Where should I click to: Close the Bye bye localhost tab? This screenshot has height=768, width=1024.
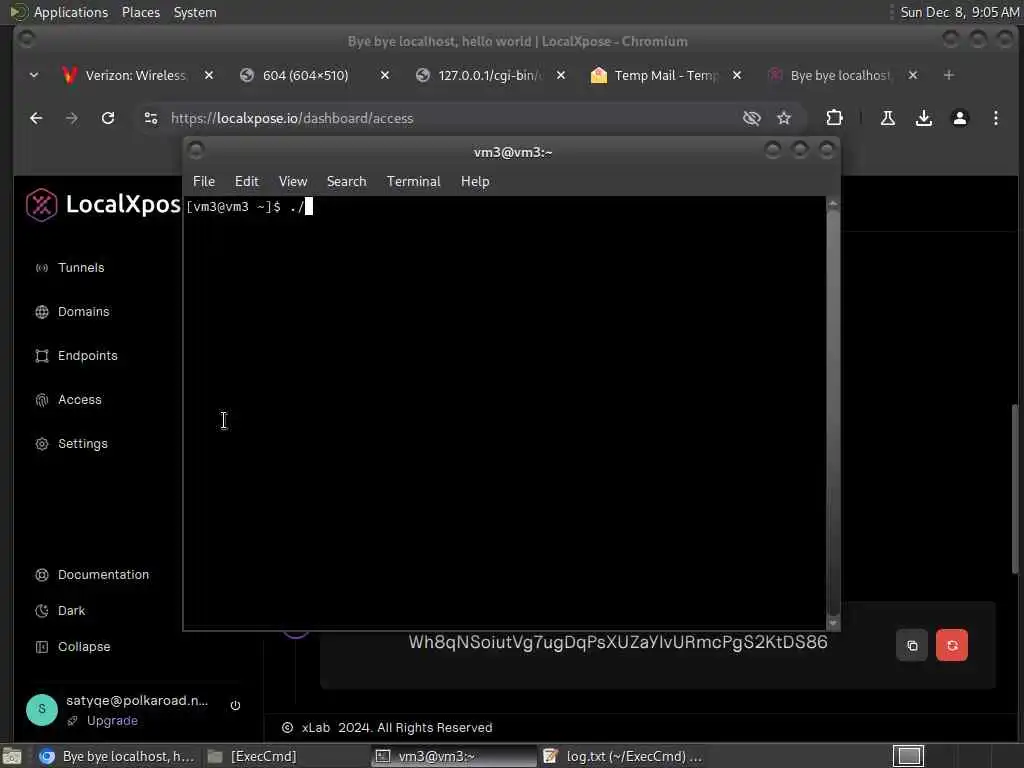(x=913, y=75)
